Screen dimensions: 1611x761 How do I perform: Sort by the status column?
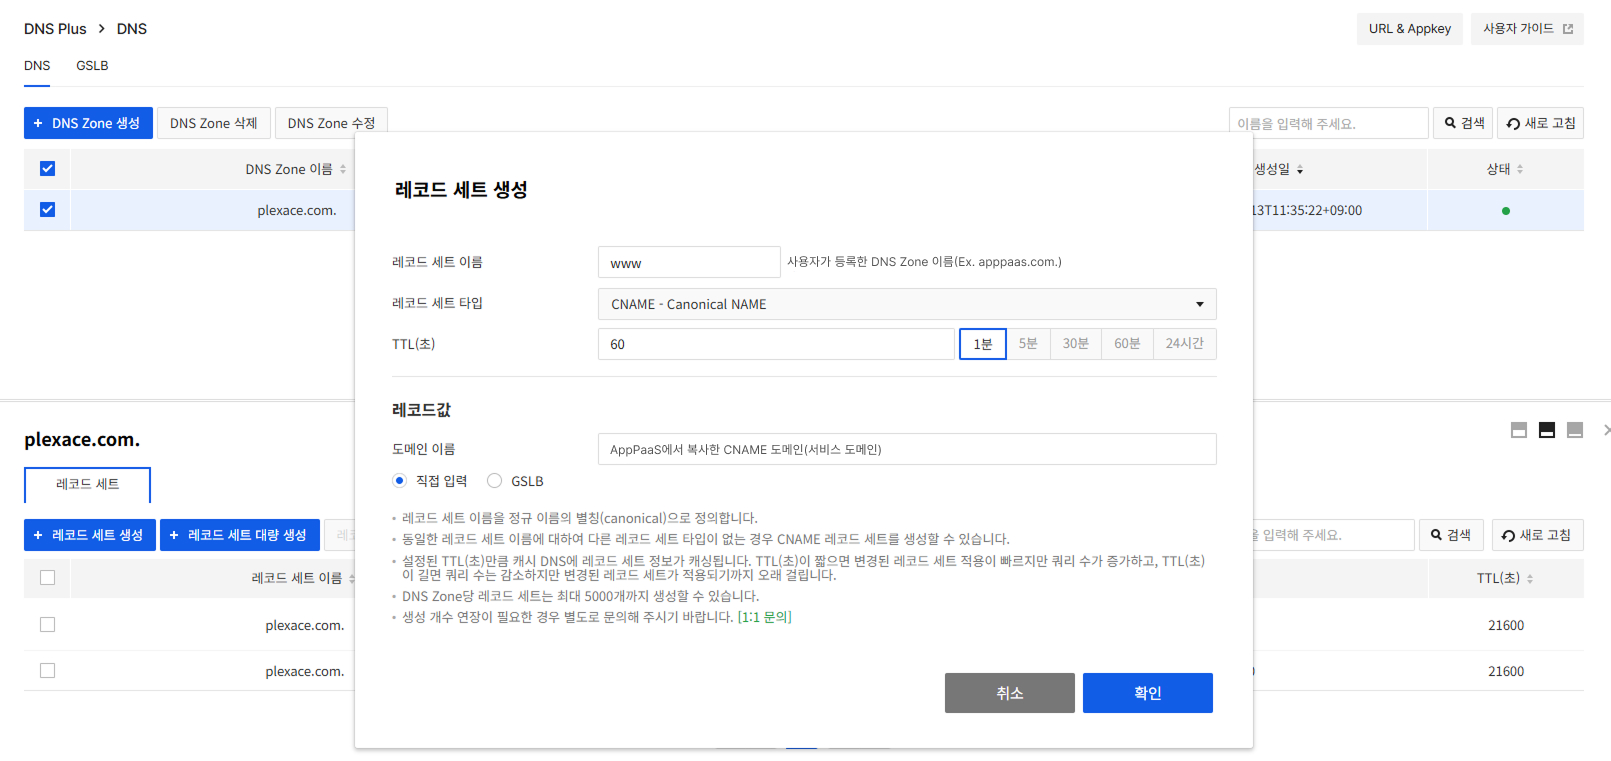[x=1504, y=169]
